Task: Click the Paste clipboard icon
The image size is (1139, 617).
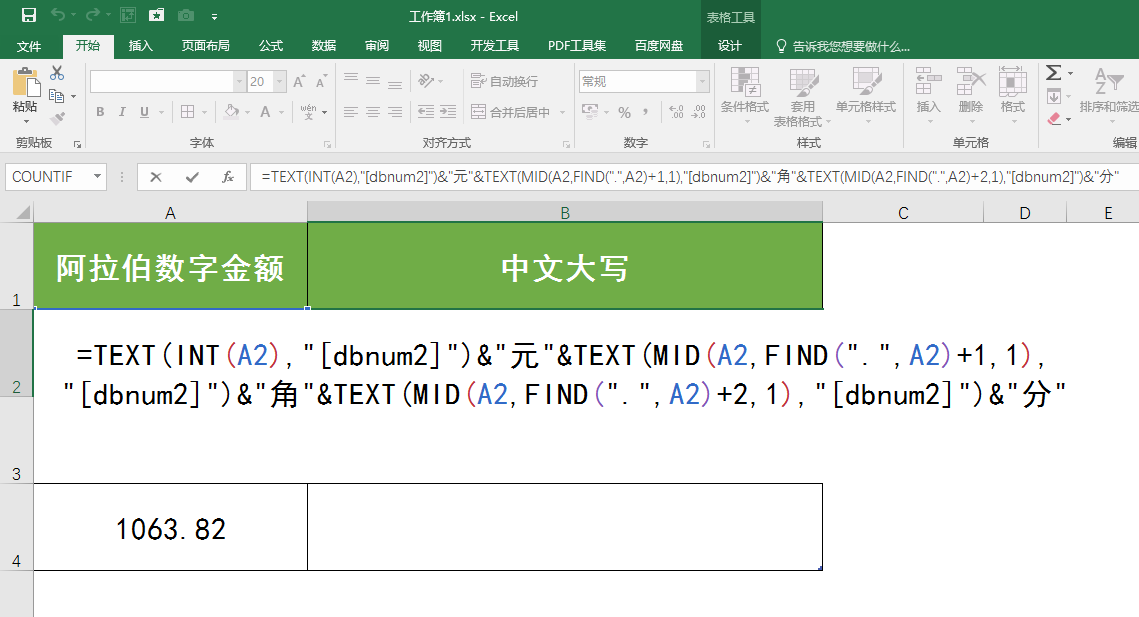Action: click(x=25, y=82)
